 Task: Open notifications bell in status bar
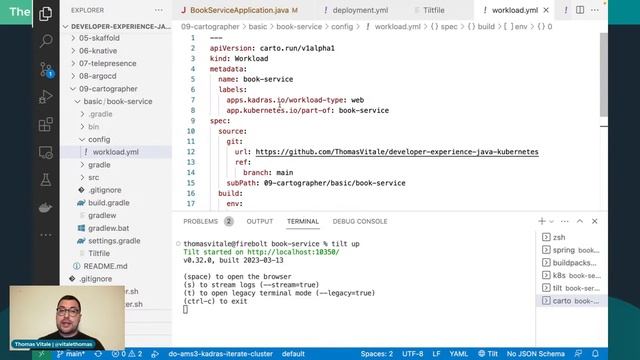click(x=595, y=353)
